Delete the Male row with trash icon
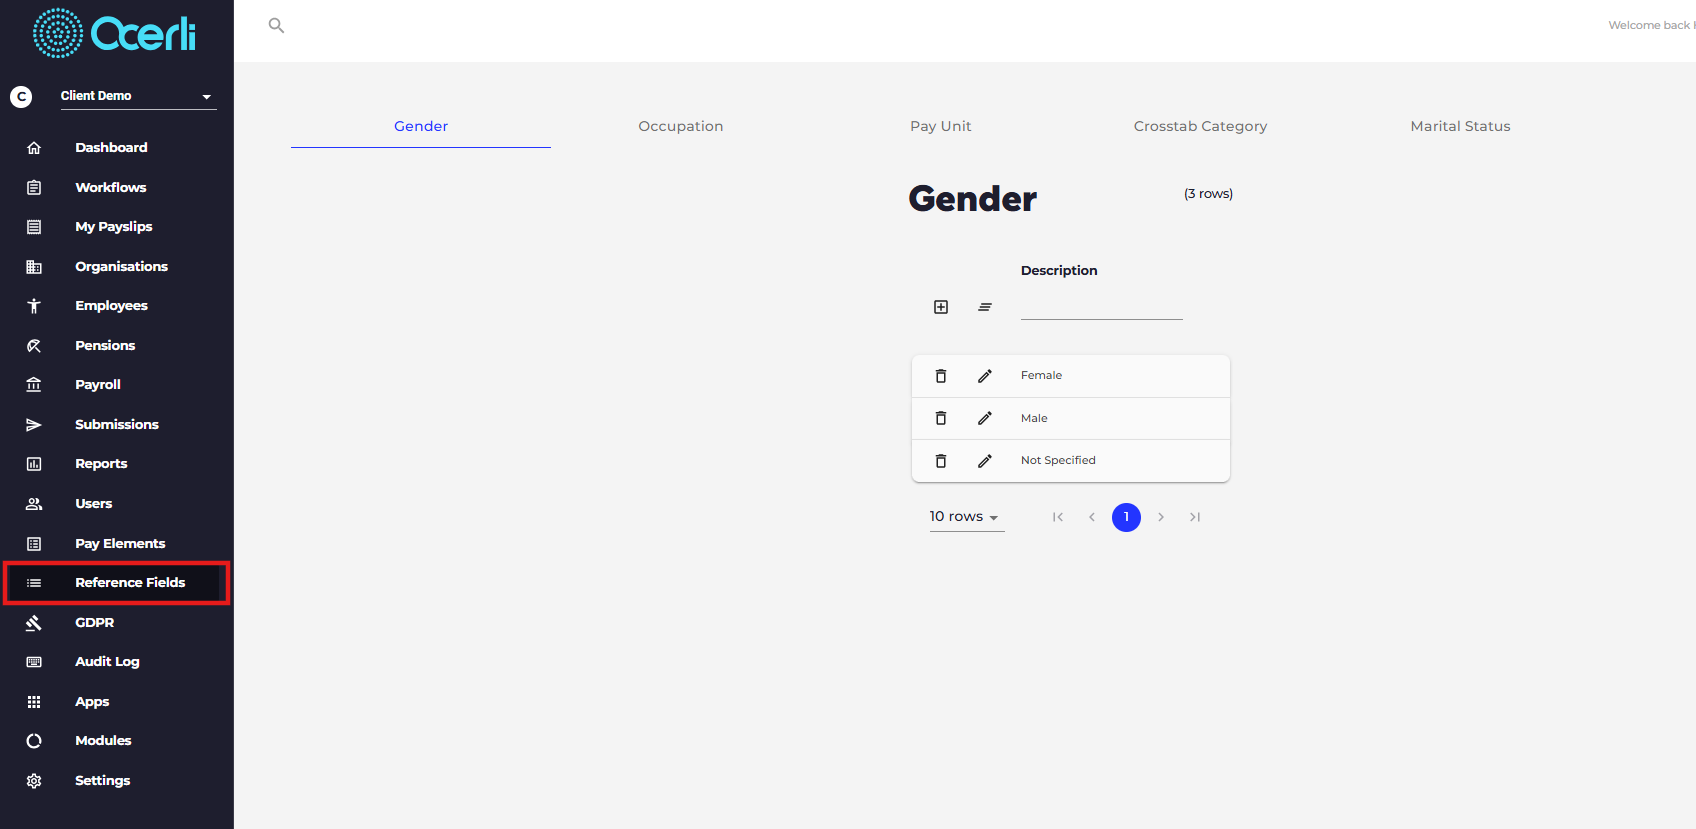This screenshot has width=1696, height=829. point(941,418)
